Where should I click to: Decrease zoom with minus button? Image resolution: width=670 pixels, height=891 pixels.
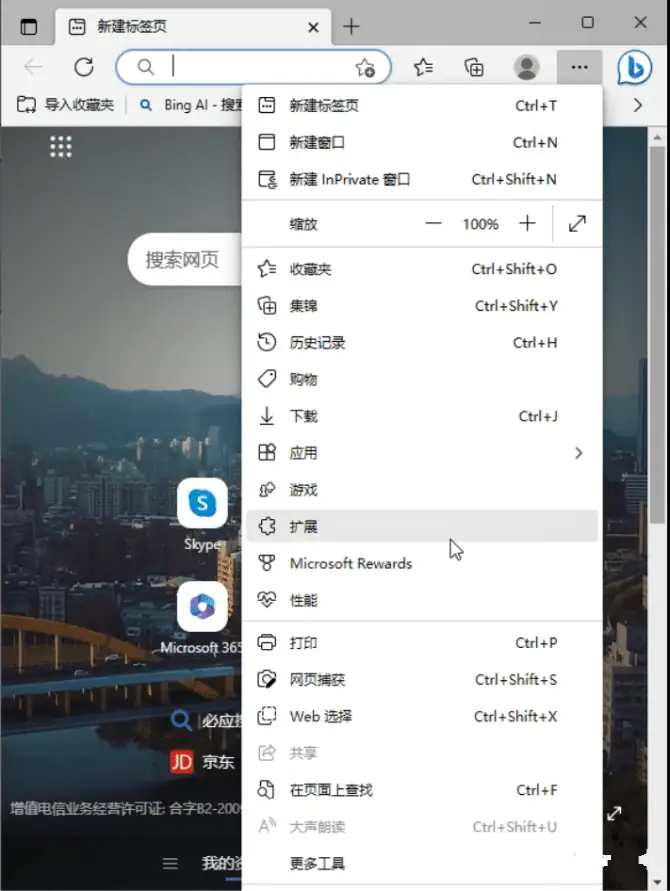pyautogui.click(x=433, y=223)
